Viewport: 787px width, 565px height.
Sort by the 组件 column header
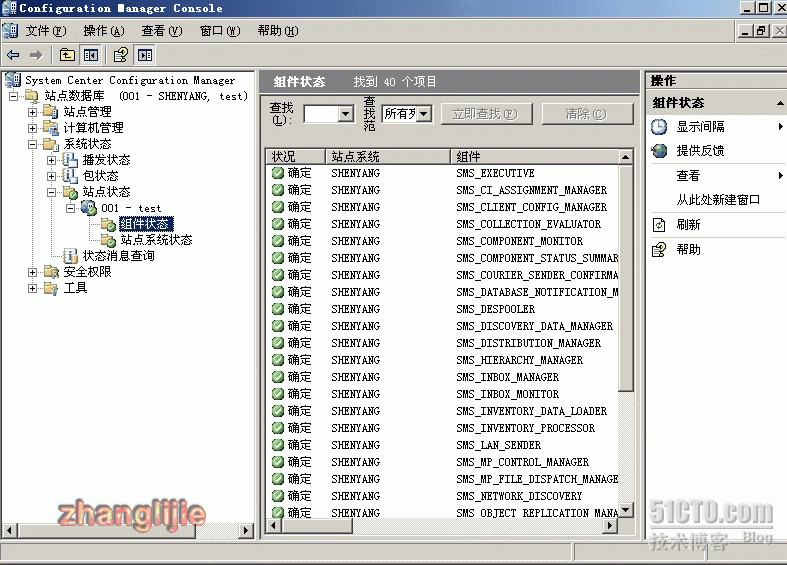point(535,157)
